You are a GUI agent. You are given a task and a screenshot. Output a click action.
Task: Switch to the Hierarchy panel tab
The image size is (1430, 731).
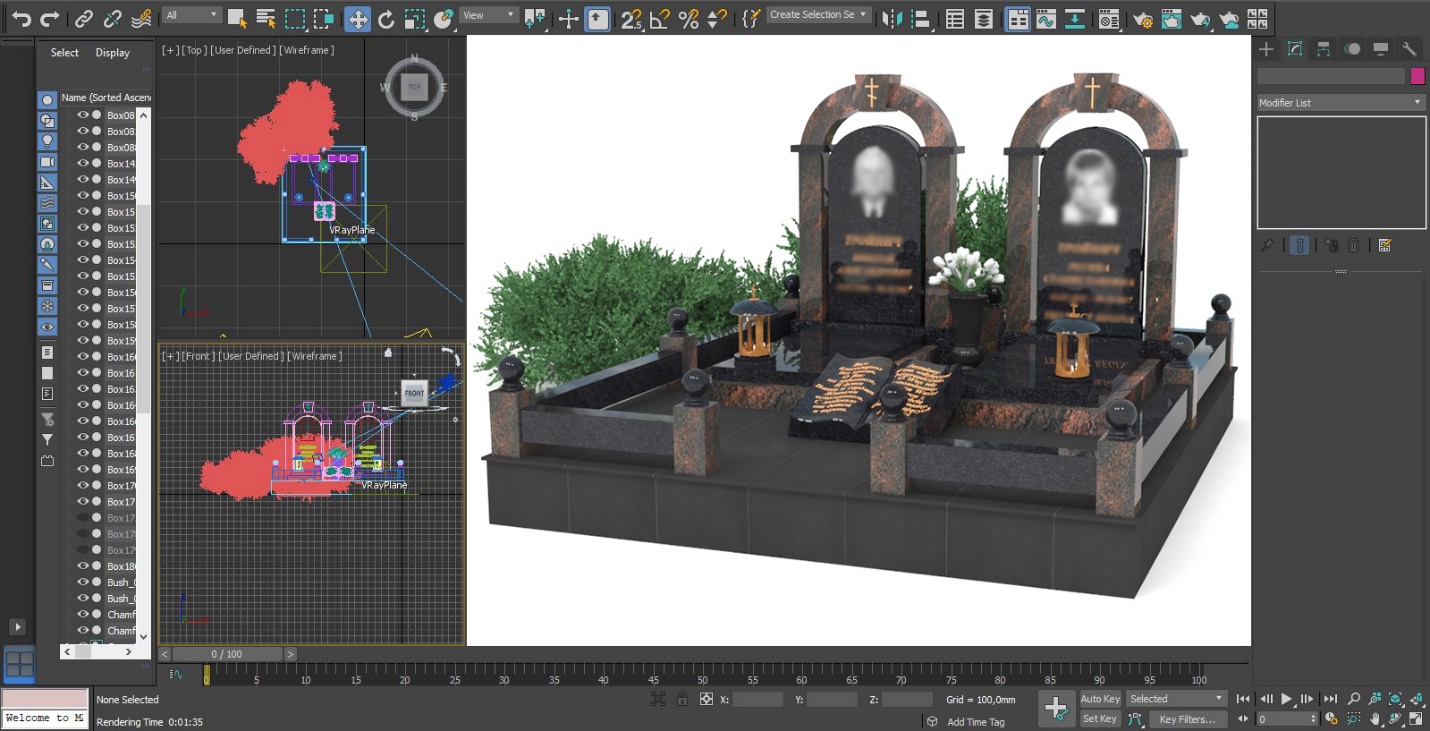(x=1323, y=49)
